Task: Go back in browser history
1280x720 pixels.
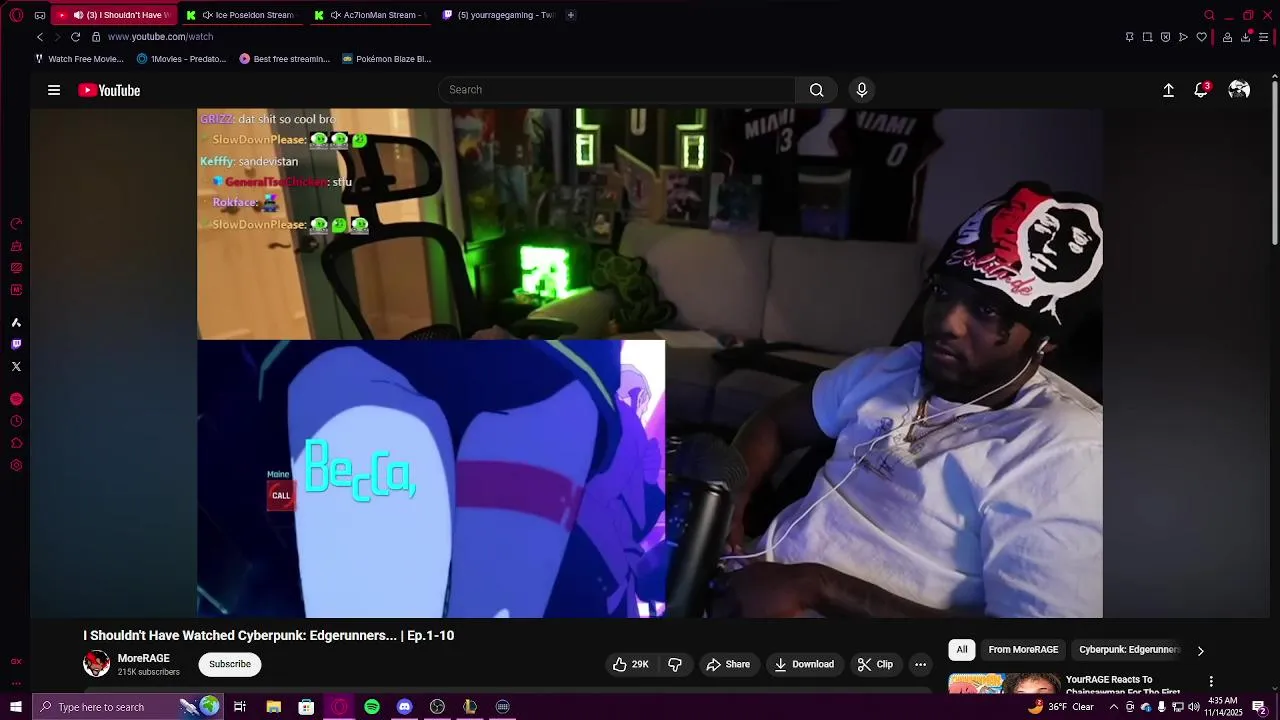Action: click(x=40, y=37)
